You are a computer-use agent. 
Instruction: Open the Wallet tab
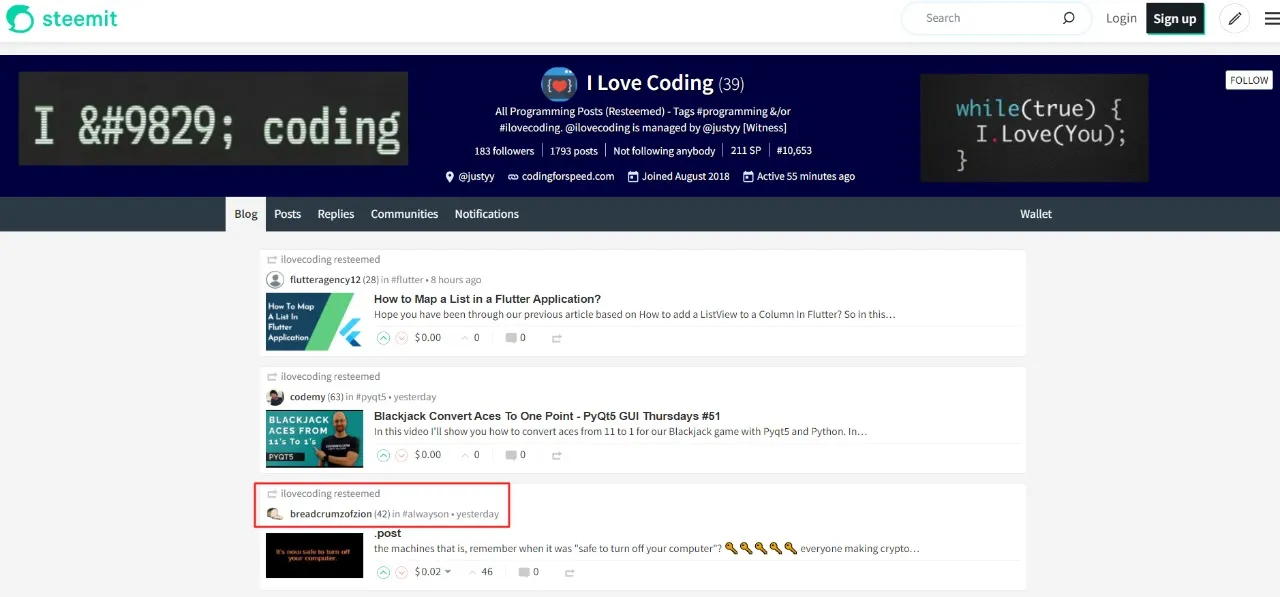click(1036, 214)
